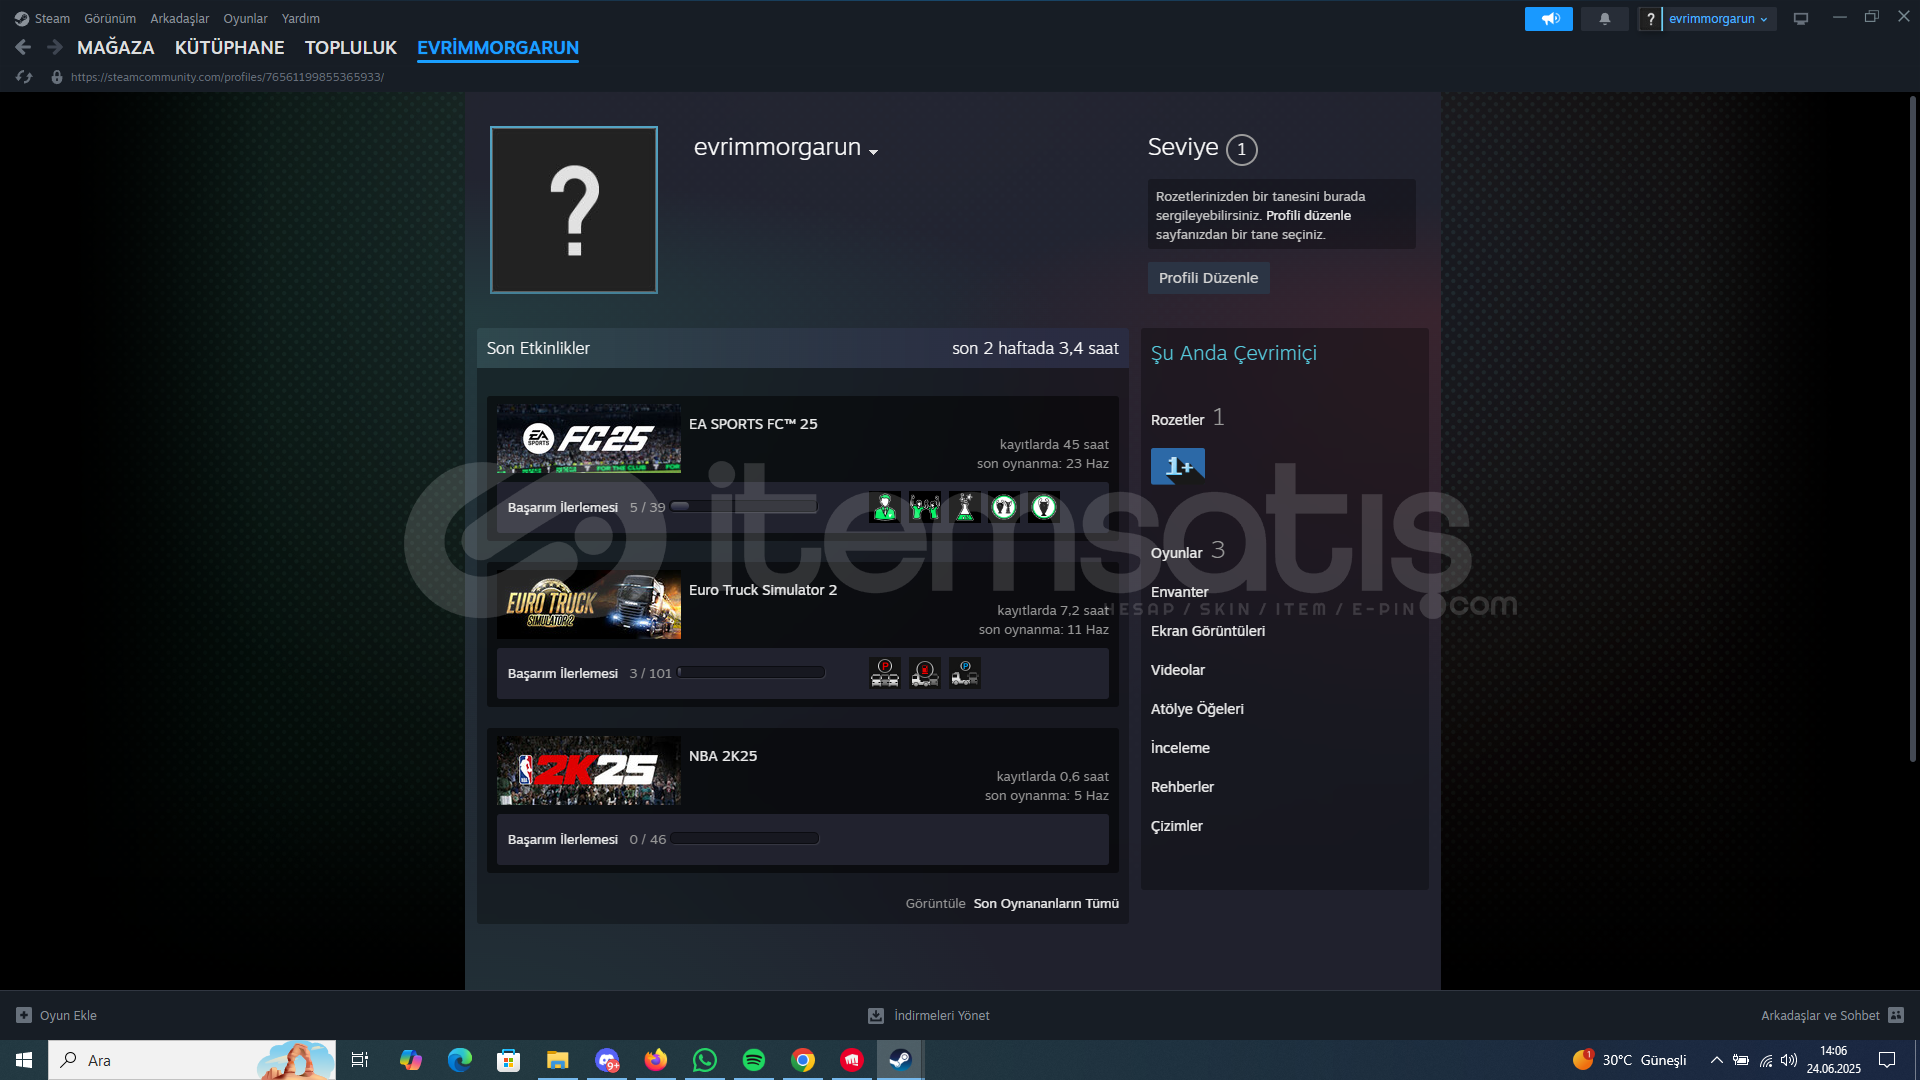Click the Windows Start button

tap(24, 1060)
